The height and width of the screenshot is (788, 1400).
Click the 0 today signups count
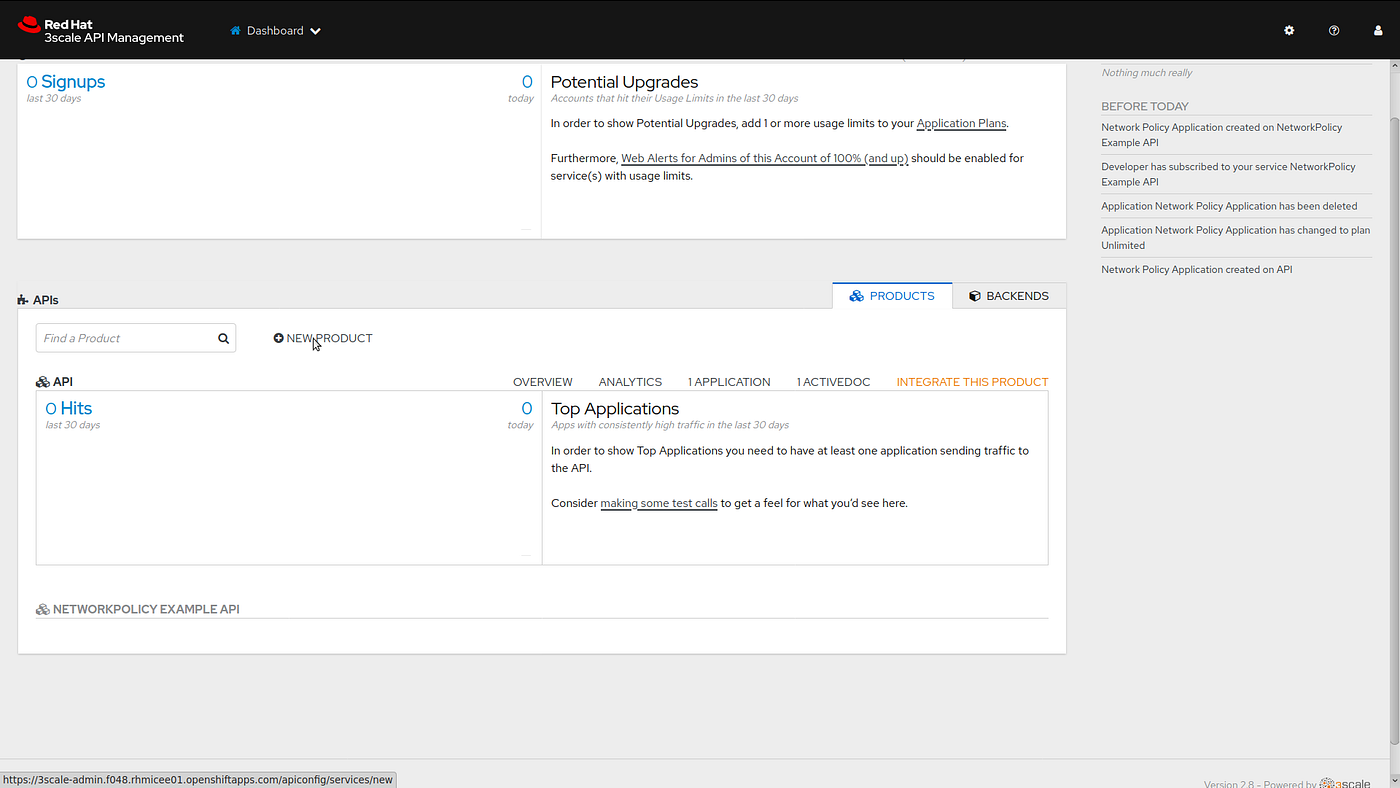pos(527,82)
